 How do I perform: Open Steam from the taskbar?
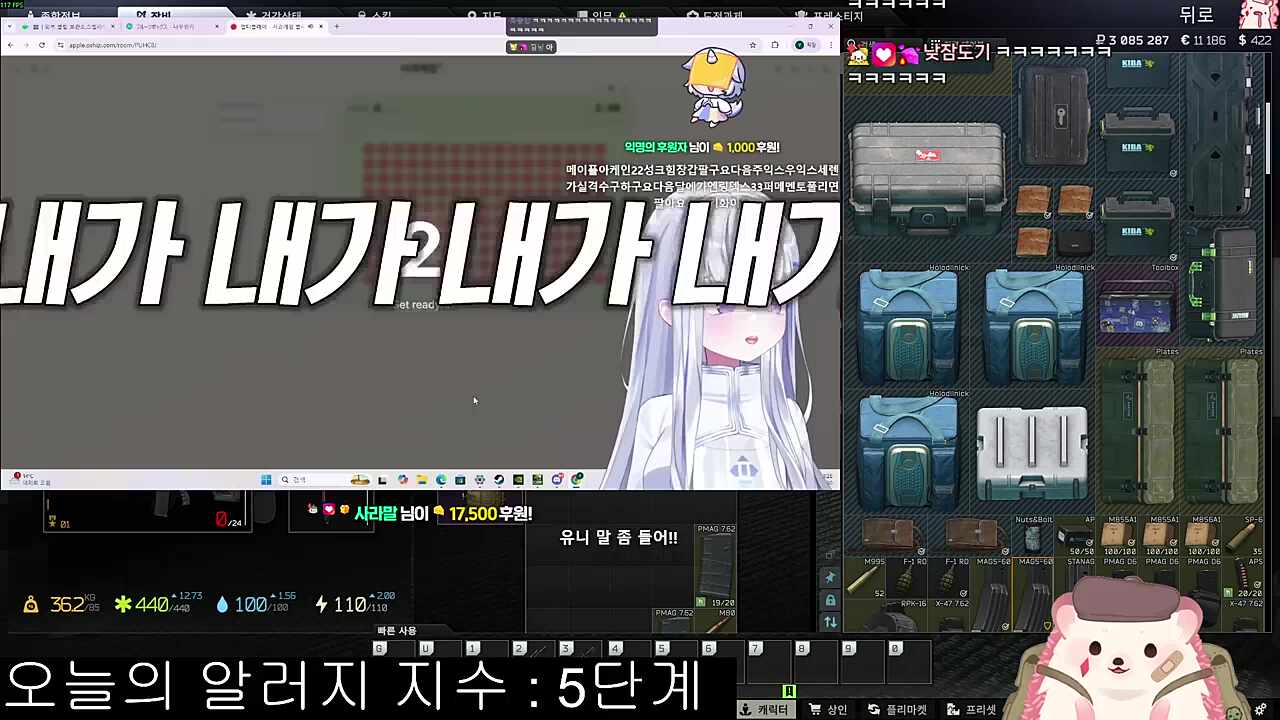tap(499, 480)
